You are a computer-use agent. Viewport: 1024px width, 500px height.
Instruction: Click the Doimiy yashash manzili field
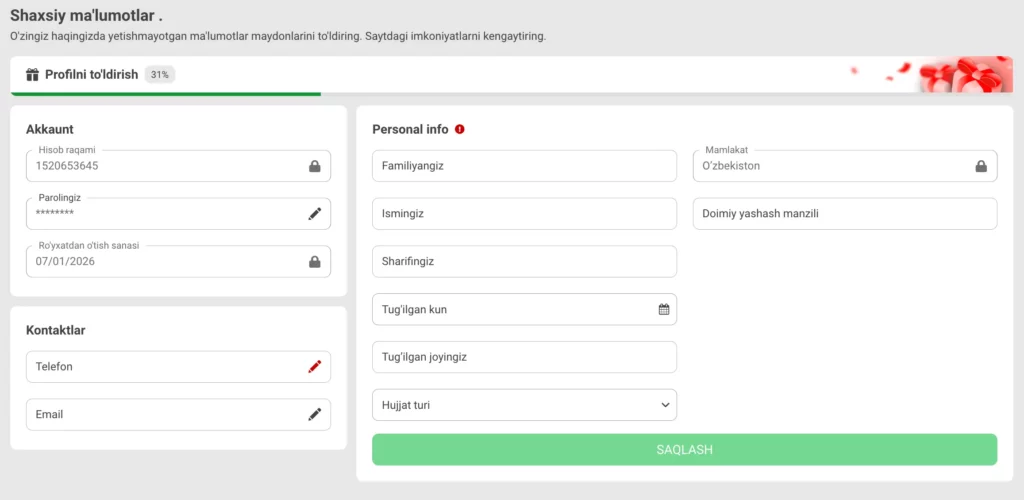[845, 214]
